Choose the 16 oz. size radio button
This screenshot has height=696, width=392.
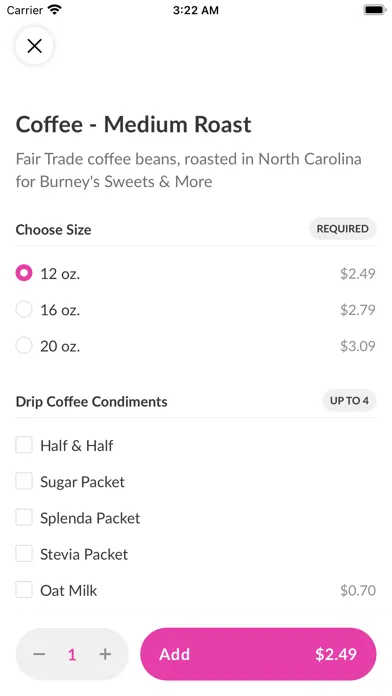[24, 309]
